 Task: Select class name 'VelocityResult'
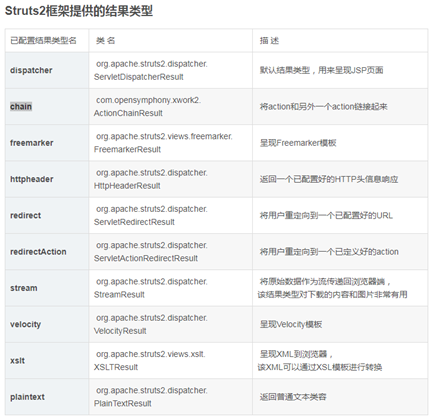click(x=120, y=331)
